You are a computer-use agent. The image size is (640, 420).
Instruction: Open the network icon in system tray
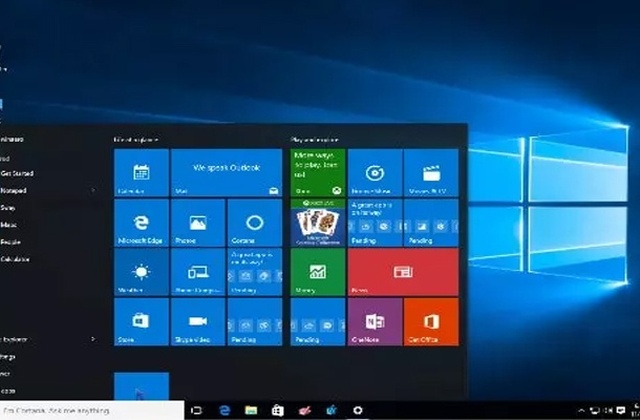point(595,410)
